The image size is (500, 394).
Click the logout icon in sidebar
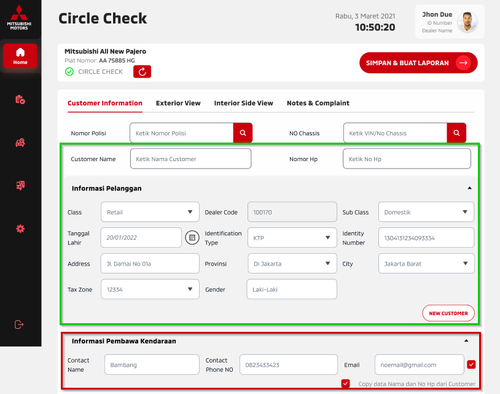coord(19,324)
